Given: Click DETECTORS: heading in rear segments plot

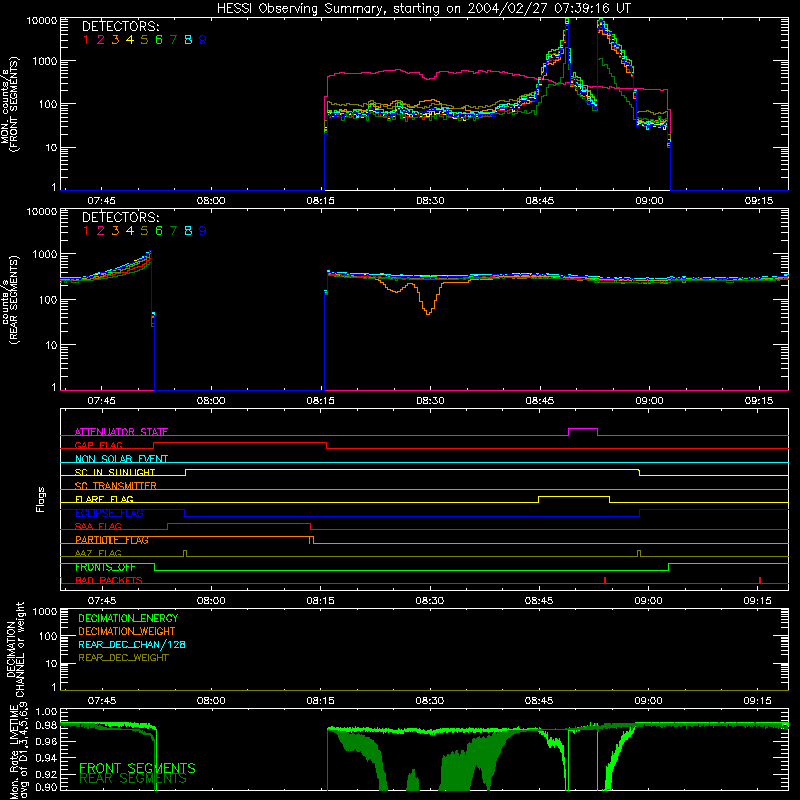Looking at the screenshot, I should click(x=121, y=217).
